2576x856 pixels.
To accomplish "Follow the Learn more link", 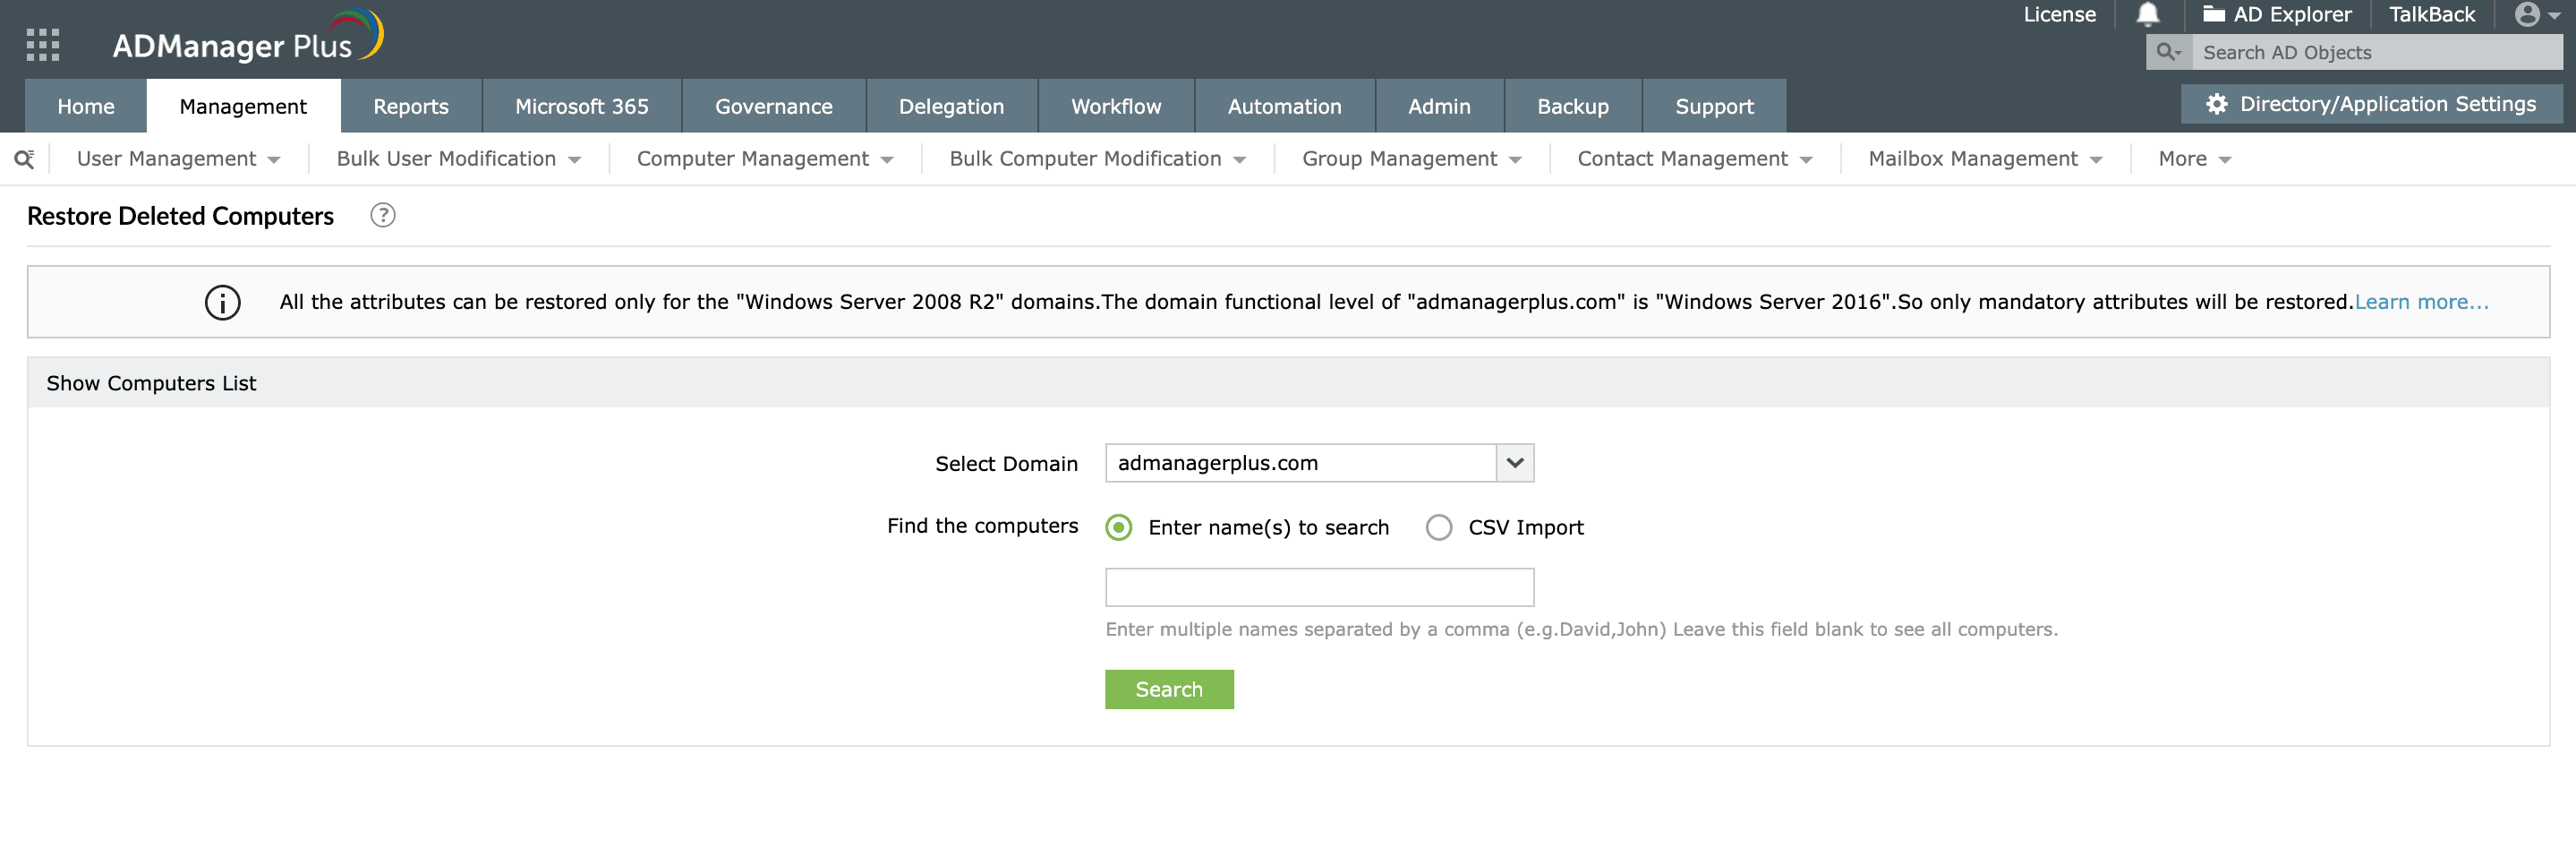I will click(x=2421, y=302).
